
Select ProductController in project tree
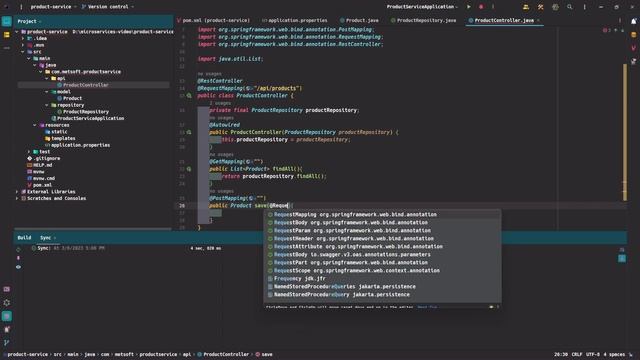pyautogui.click(x=86, y=85)
